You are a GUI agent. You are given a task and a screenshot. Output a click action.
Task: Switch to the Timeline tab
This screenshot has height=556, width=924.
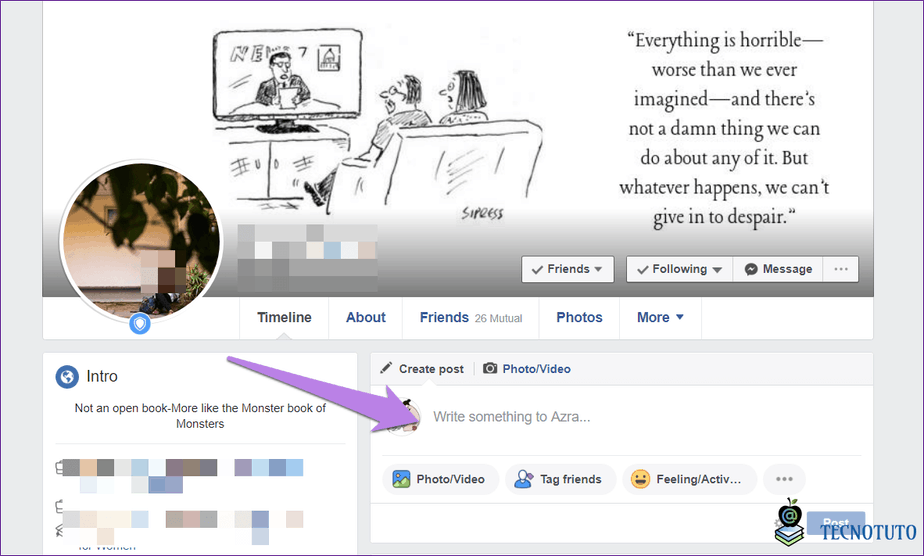[x=284, y=317]
